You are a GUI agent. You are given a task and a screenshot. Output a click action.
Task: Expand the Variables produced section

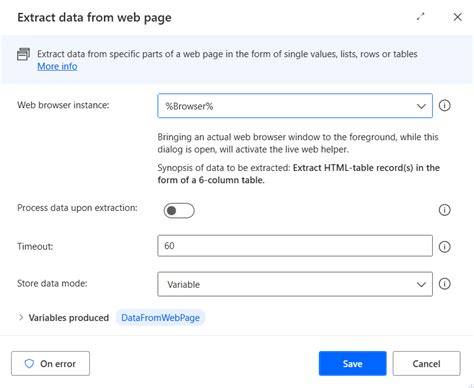point(21,317)
